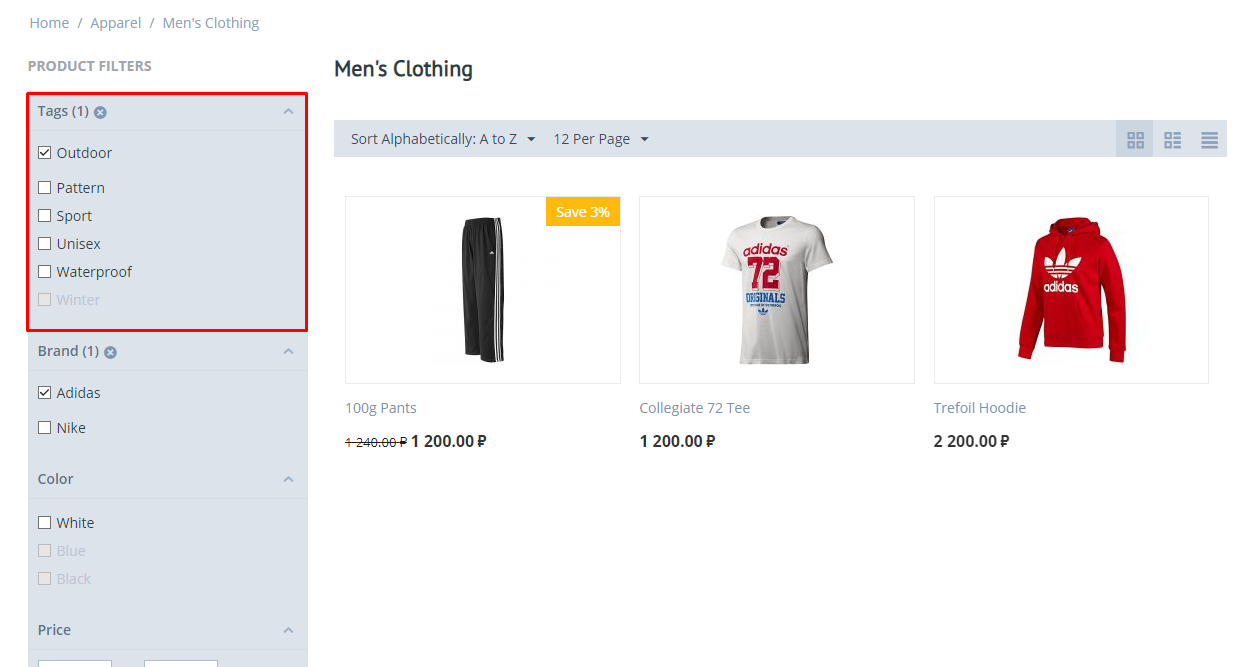Open the Collegiate 72 Tee product link
Viewport: 1246px width, 667px height.
[695, 408]
